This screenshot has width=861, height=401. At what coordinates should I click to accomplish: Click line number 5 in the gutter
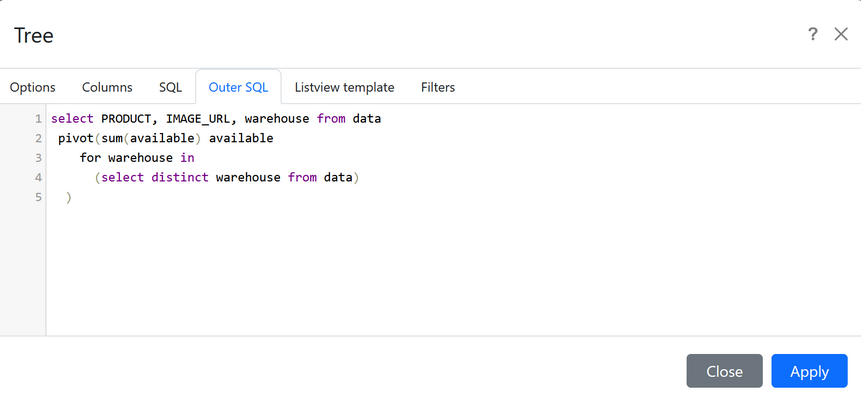38,198
